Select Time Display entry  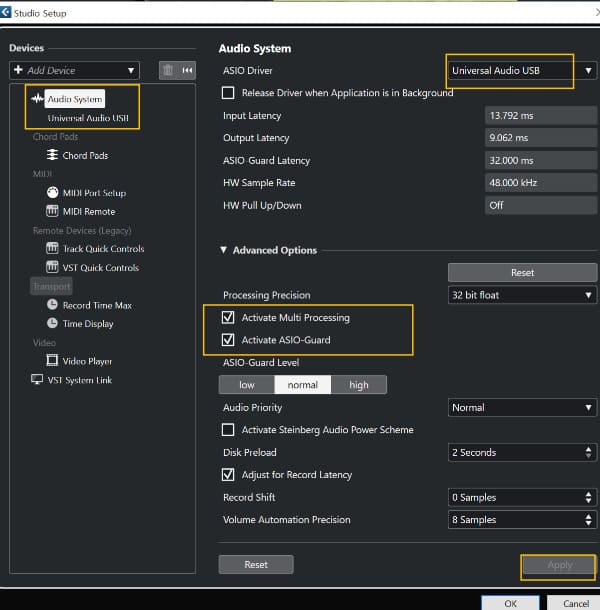tap(88, 324)
